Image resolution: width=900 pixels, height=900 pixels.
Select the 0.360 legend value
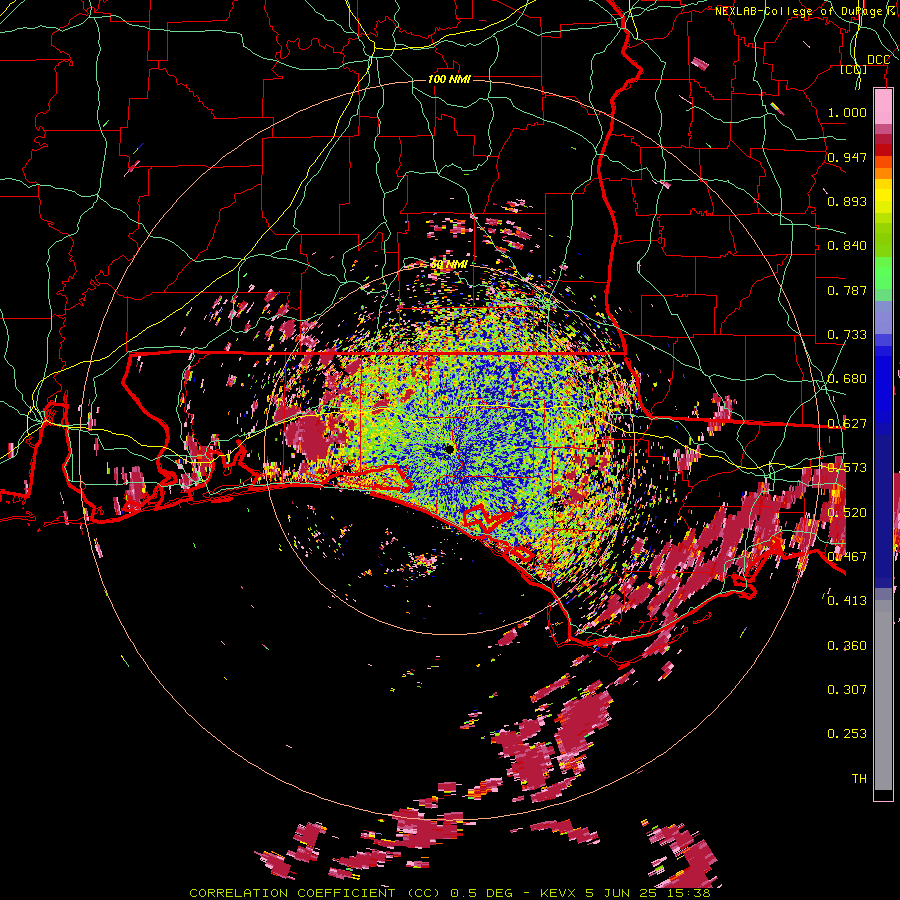coord(847,646)
